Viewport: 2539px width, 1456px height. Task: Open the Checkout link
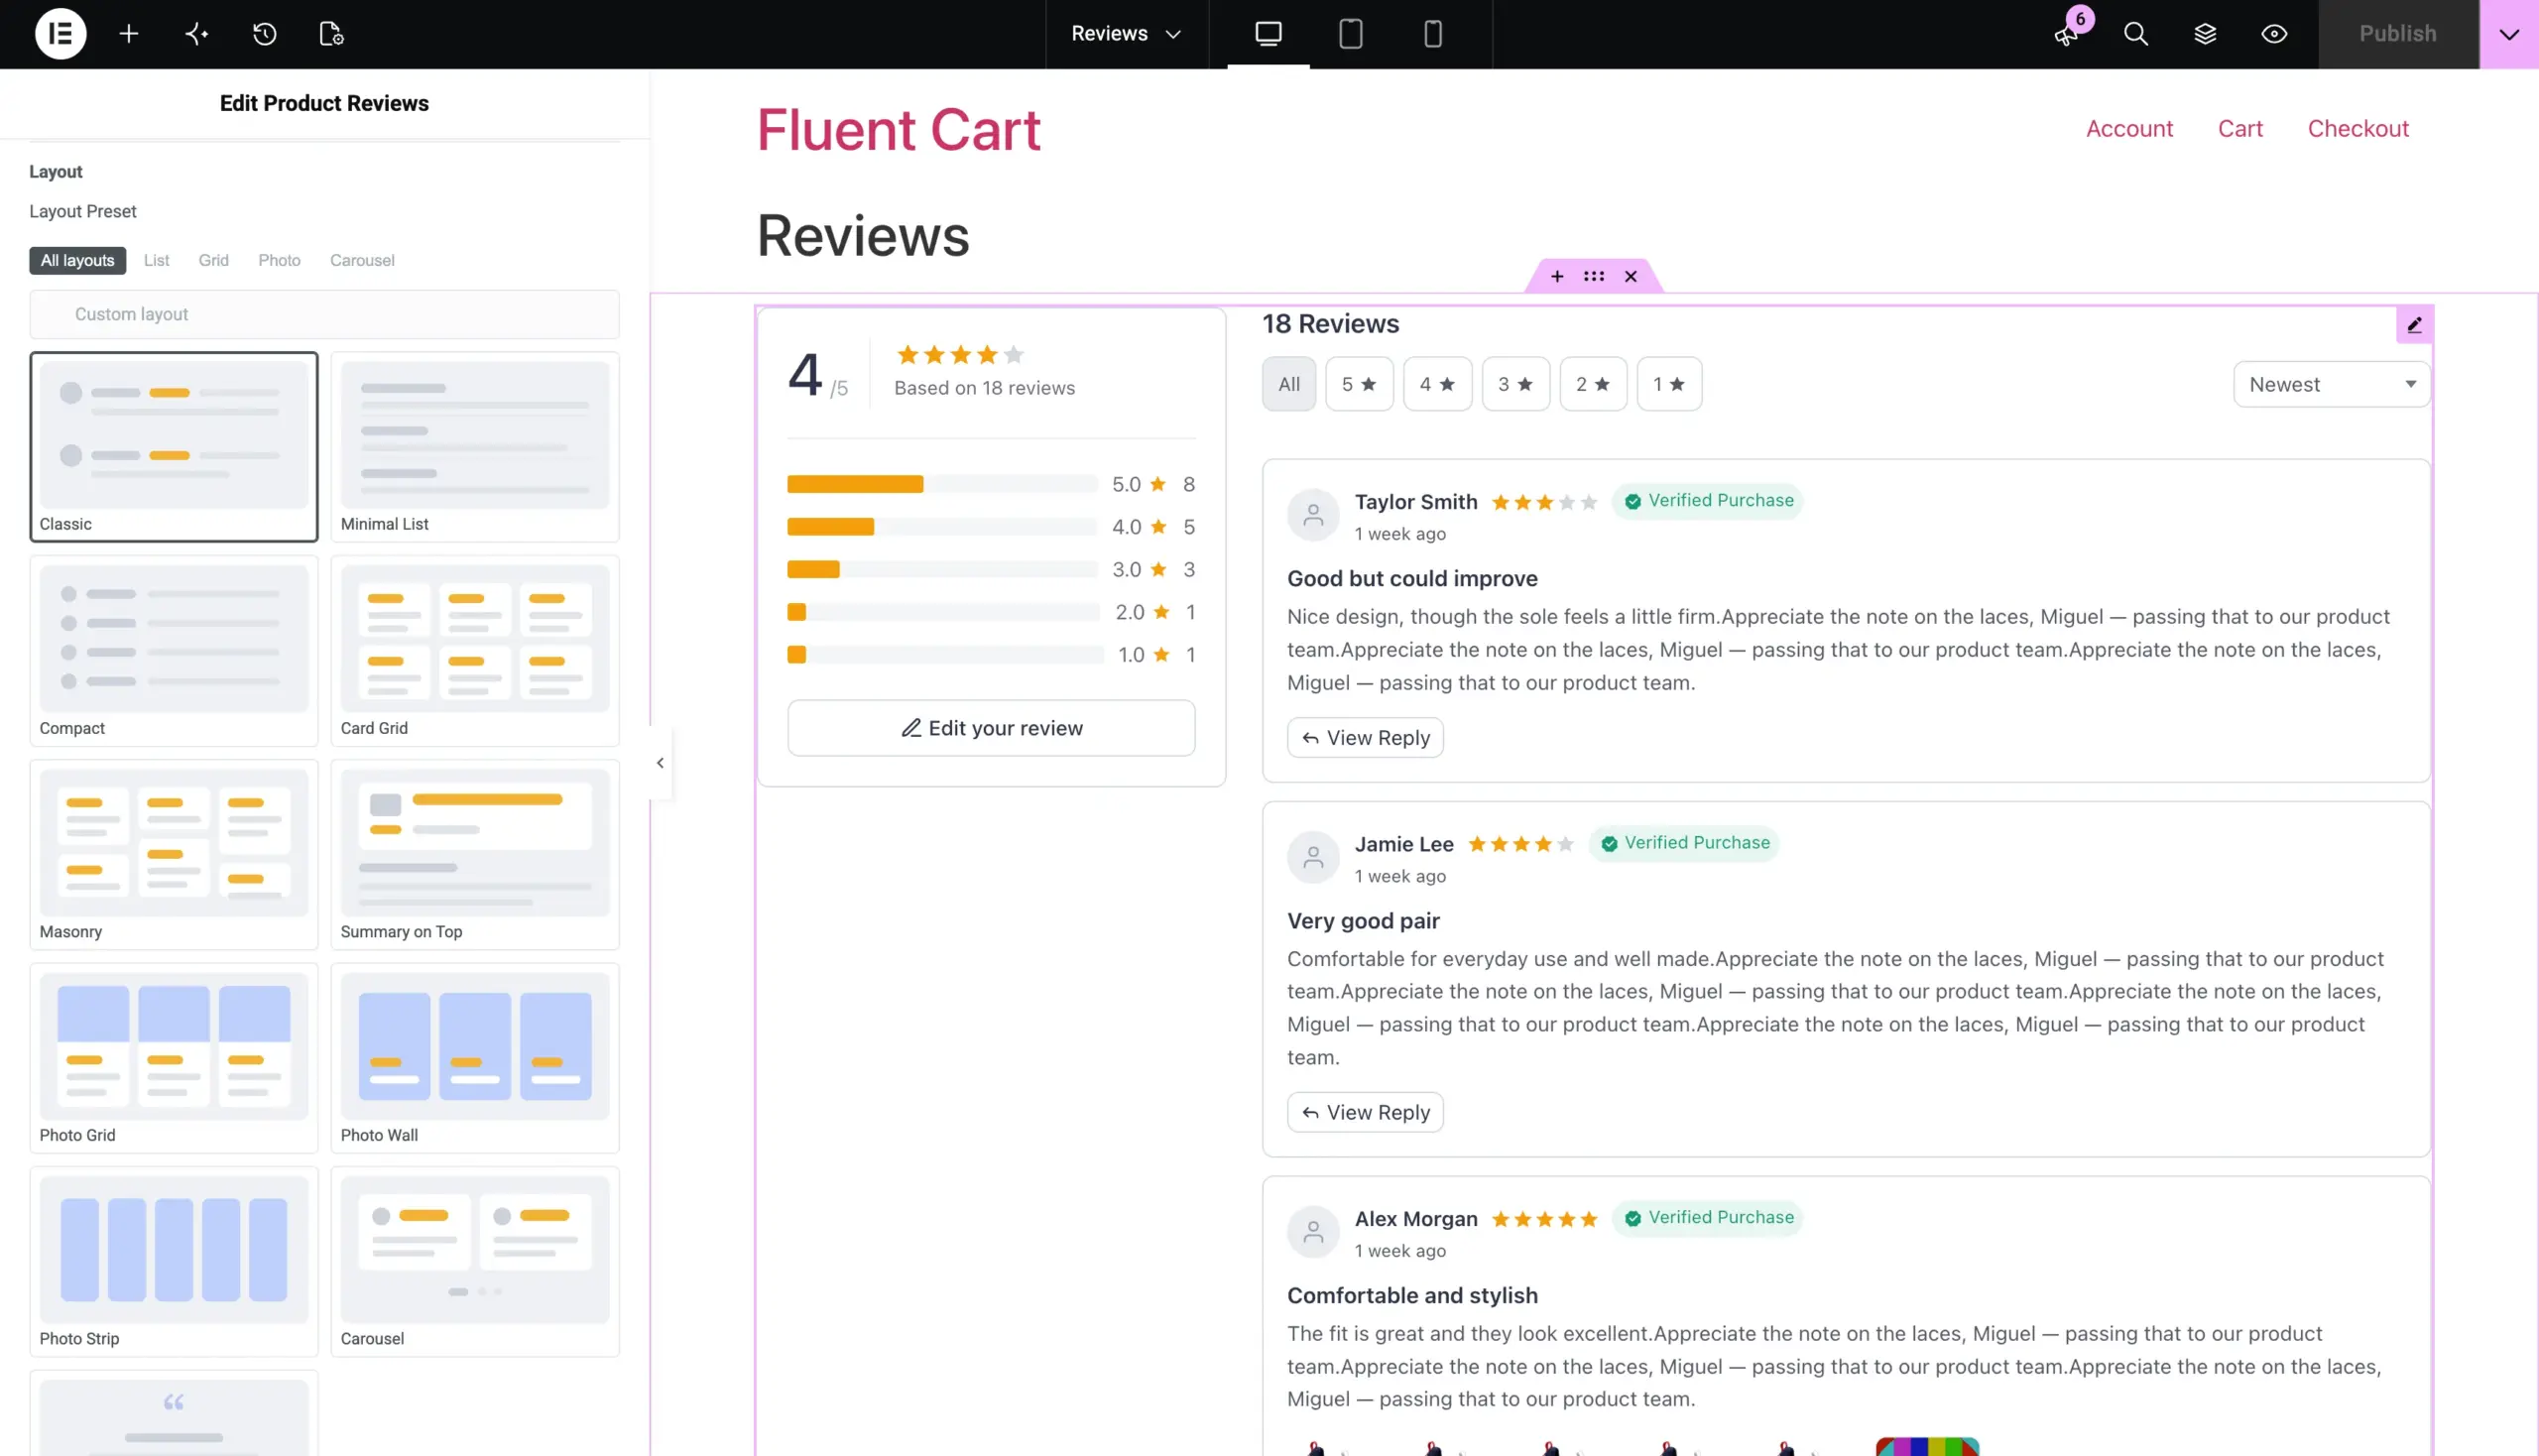[x=2358, y=129]
